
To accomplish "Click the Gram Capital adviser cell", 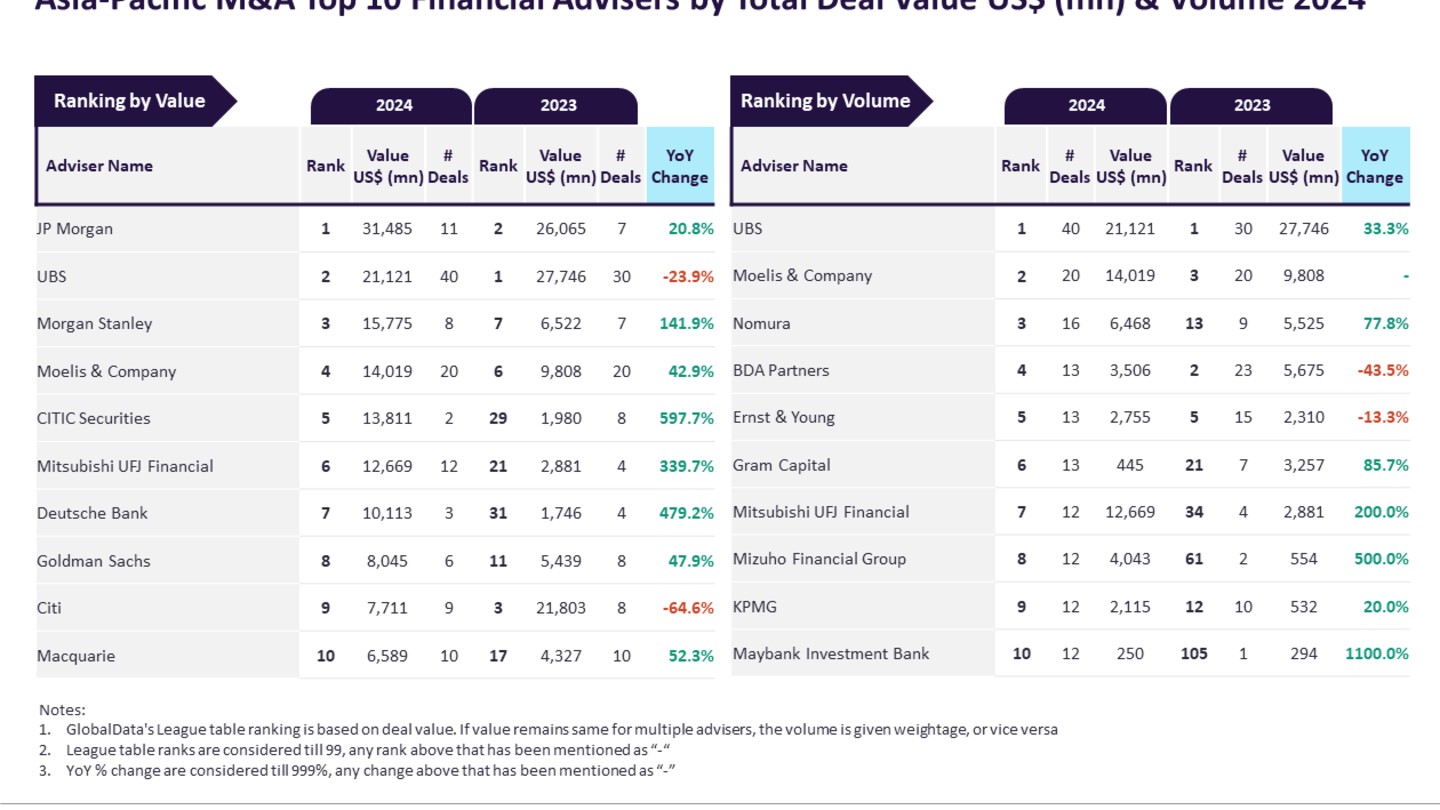I will (782, 465).
